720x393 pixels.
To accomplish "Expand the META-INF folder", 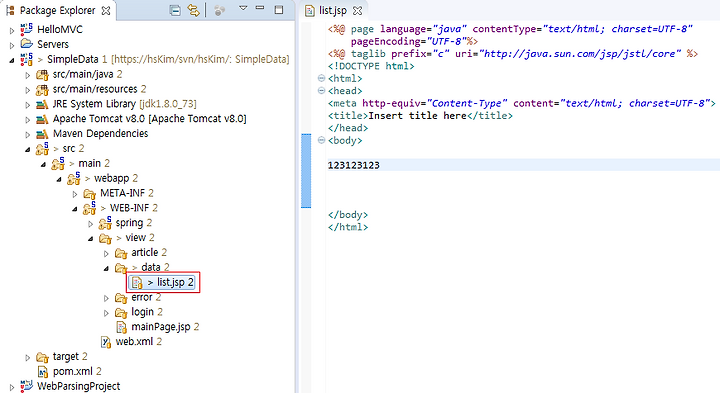I will [x=75, y=194].
